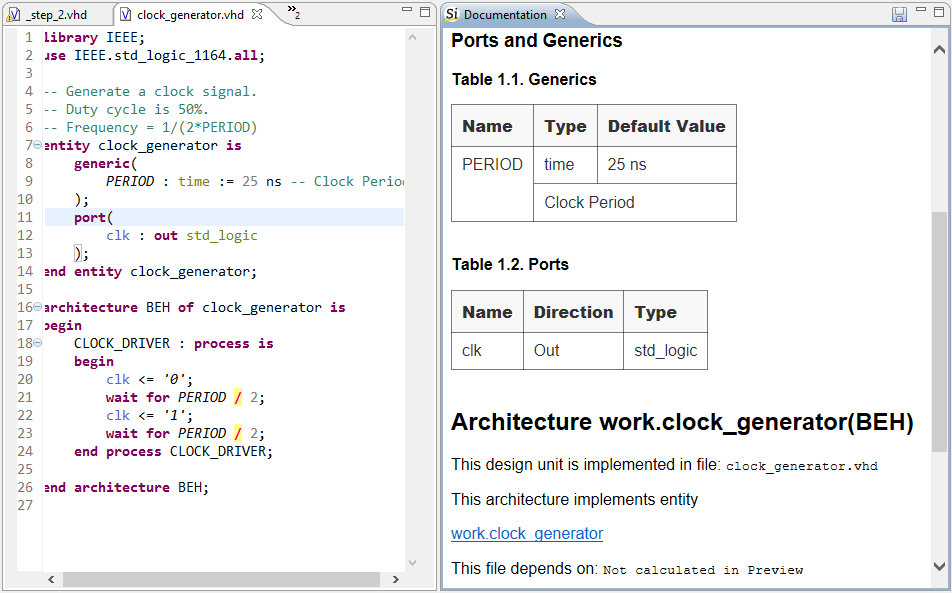
Task: Collapse the entity fold marker at line 7
Action: pos(38,145)
